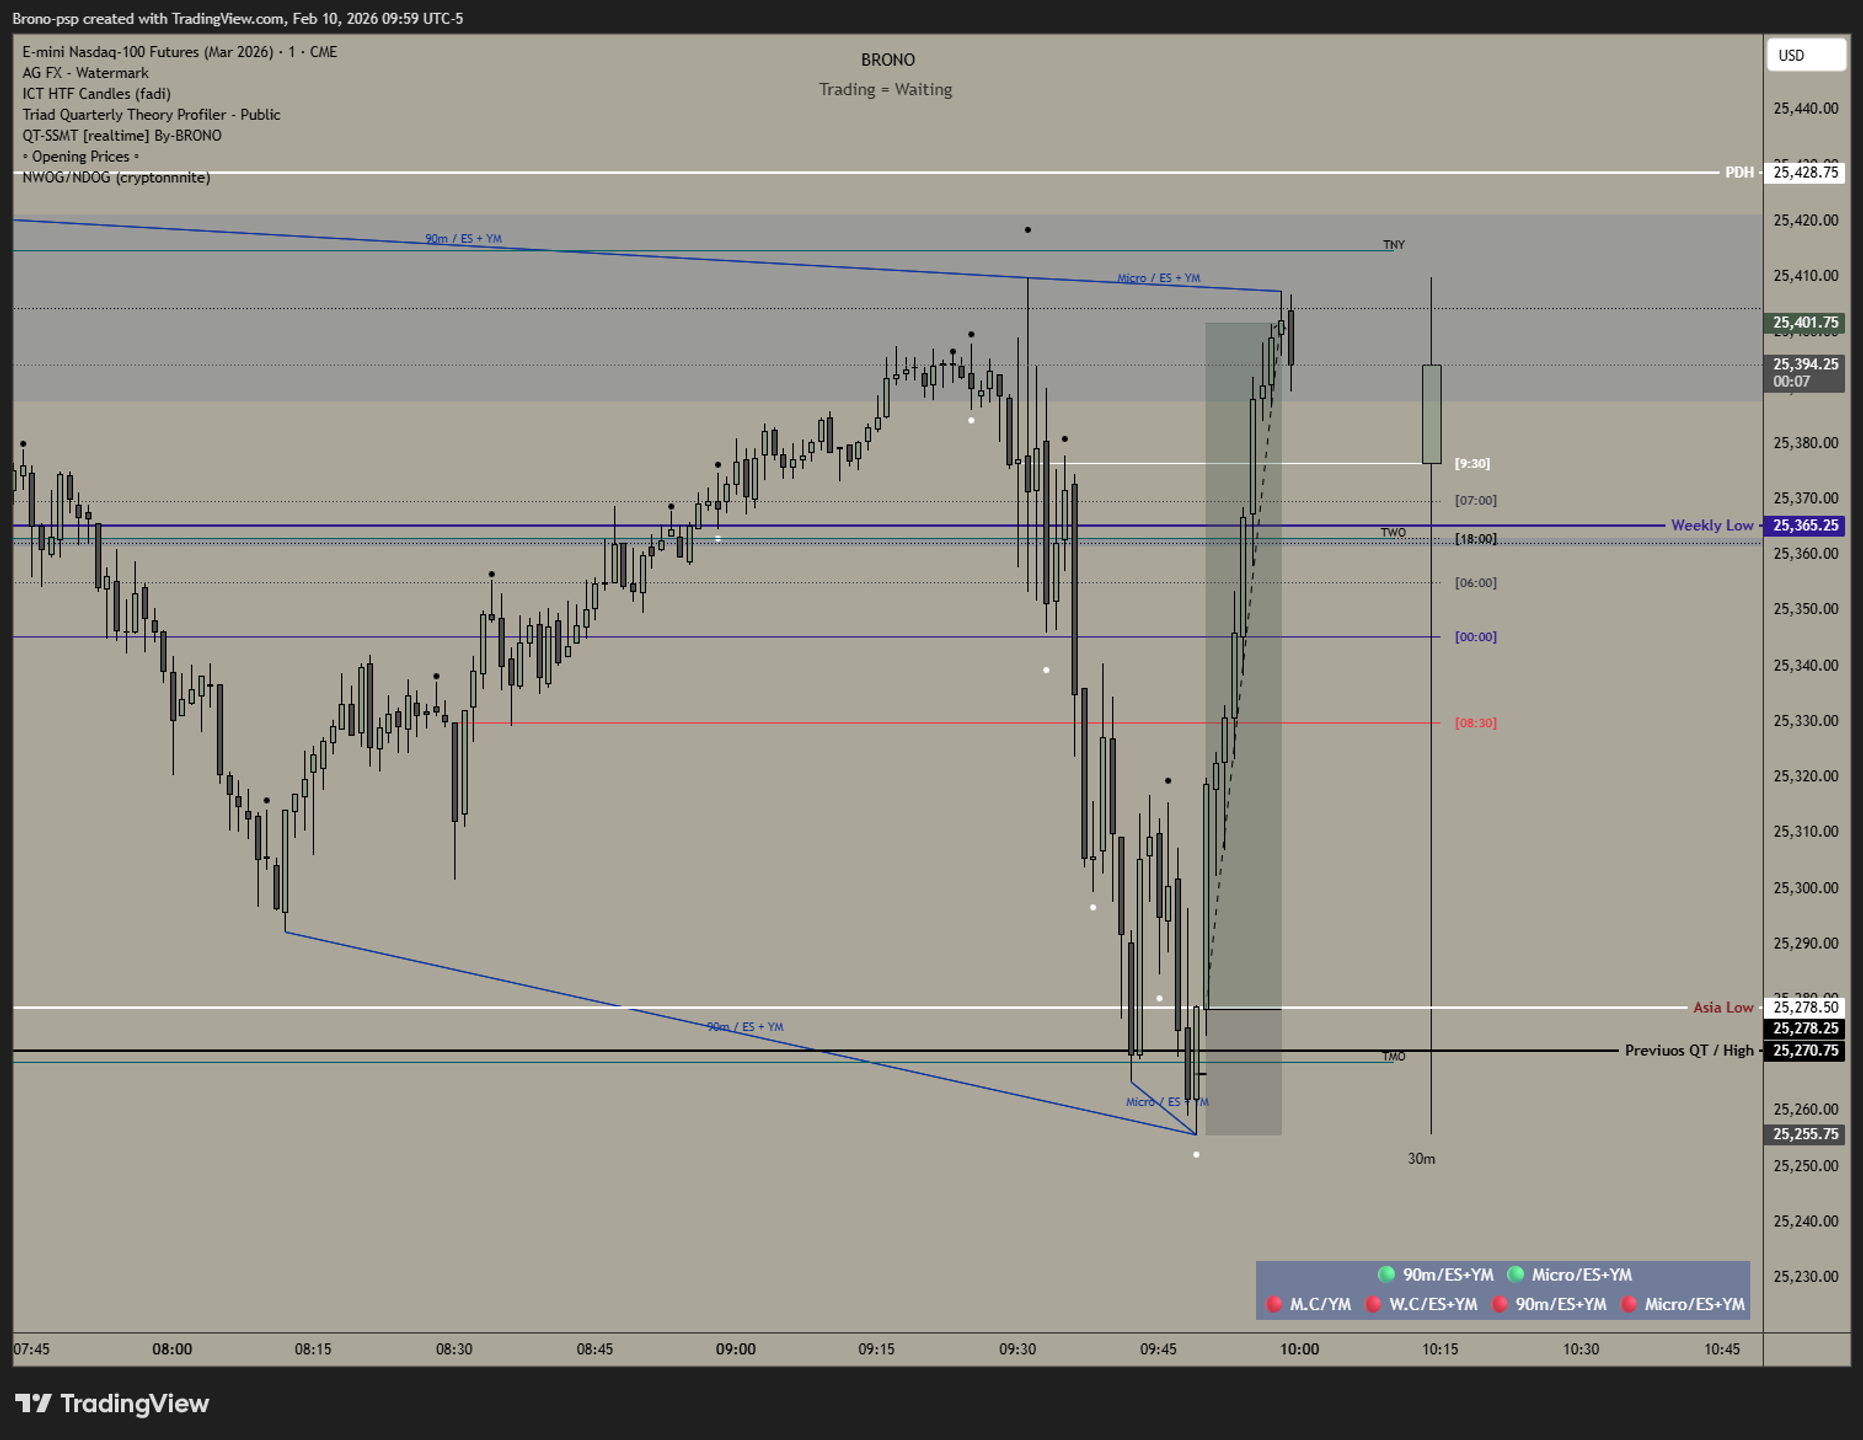Click the Asia Low line label
1863x1440 pixels.
pos(1723,1007)
